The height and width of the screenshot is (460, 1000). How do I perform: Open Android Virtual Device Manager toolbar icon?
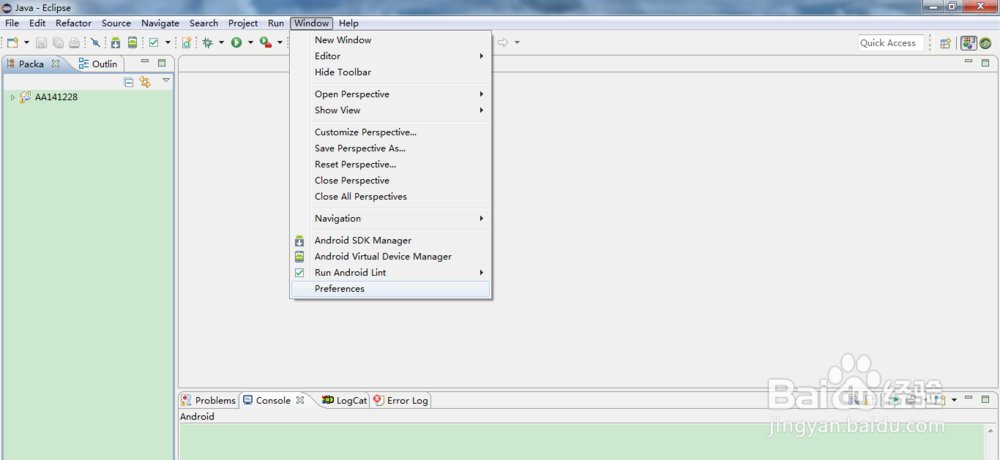(132, 43)
